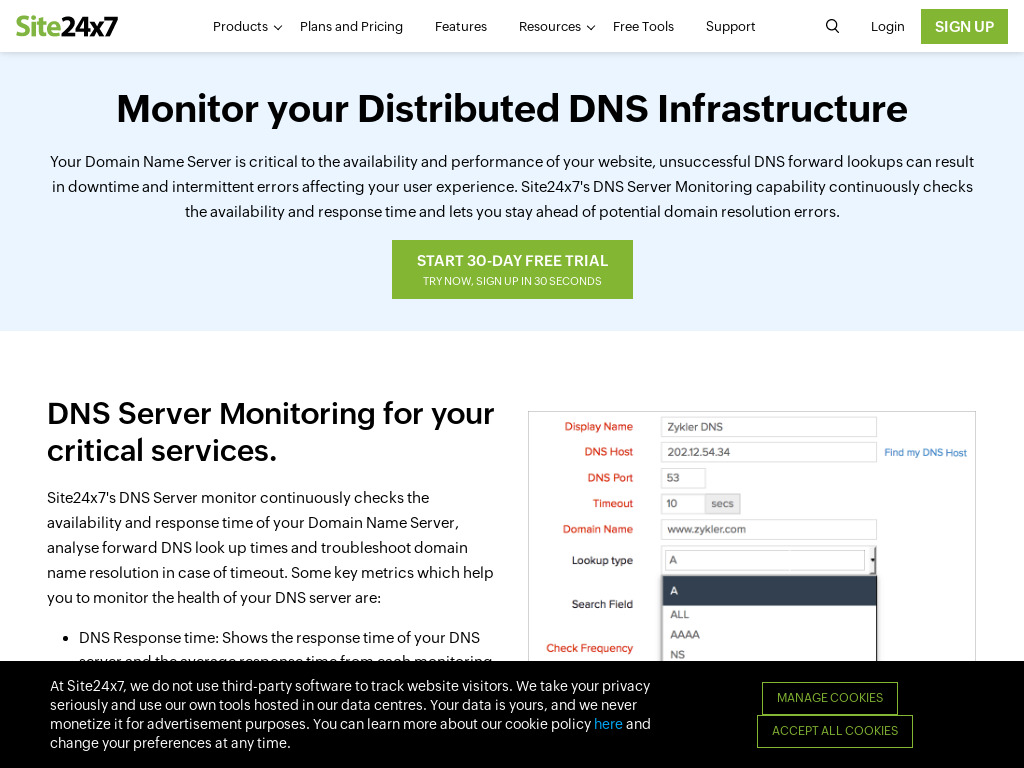Start the 30-day free trial
The width and height of the screenshot is (1024, 768).
coord(512,269)
